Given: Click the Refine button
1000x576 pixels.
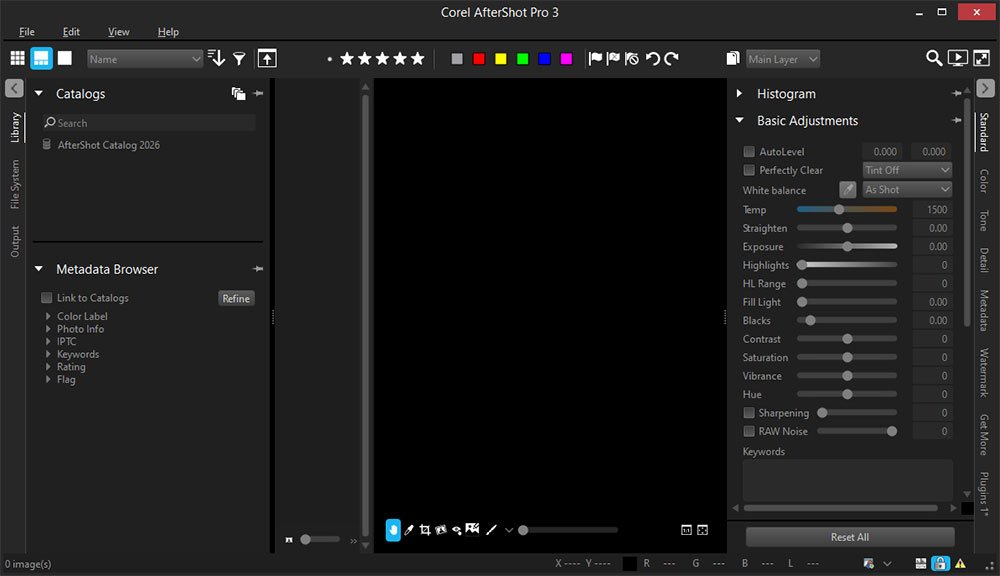Looking at the screenshot, I should pos(236,299).
